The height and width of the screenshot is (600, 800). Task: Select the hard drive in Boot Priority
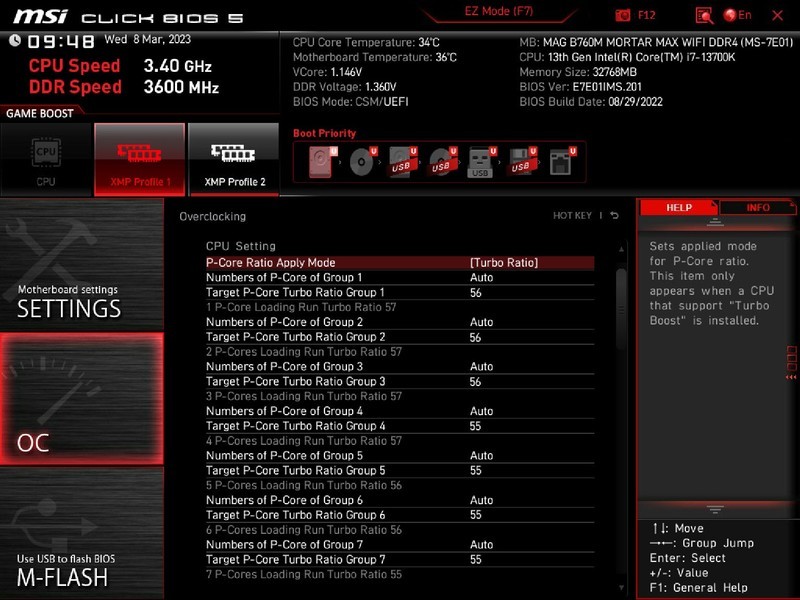tap(318, 160)
